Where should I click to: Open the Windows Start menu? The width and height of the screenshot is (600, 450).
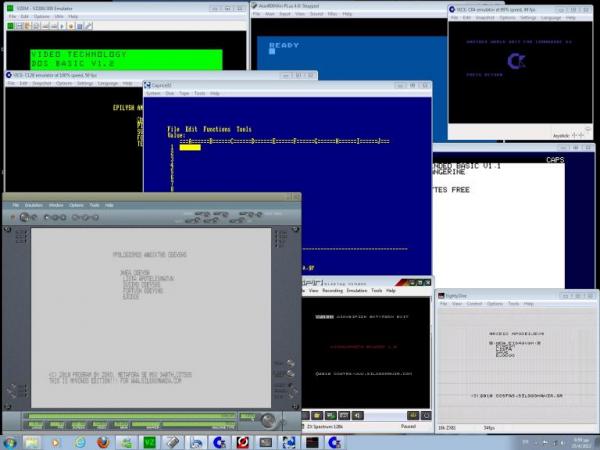(x=10, y=441)
